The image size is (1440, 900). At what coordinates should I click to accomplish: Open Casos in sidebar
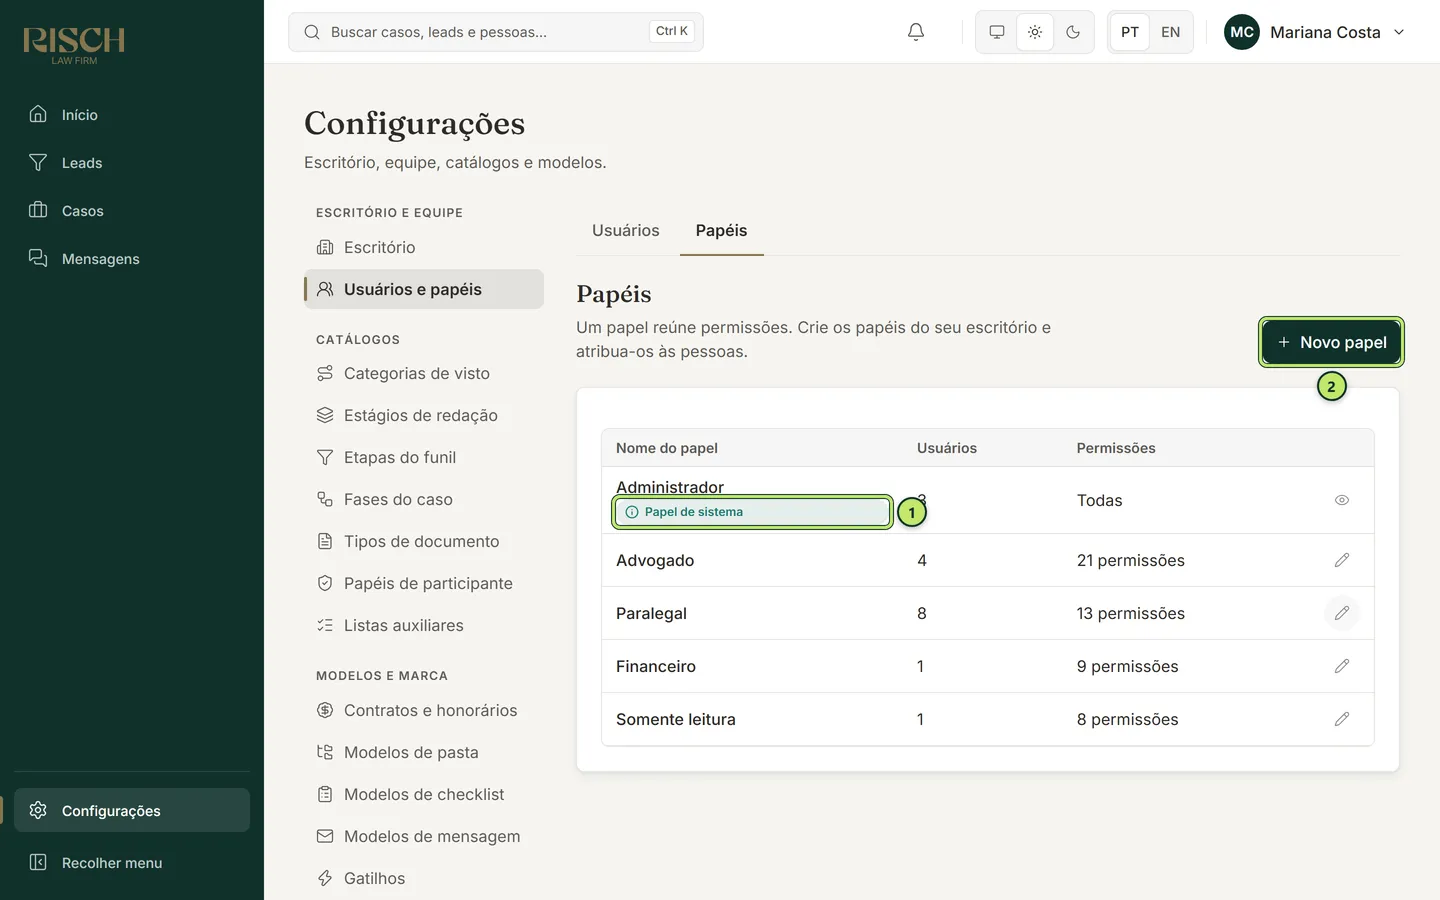[x=132, y=211]
